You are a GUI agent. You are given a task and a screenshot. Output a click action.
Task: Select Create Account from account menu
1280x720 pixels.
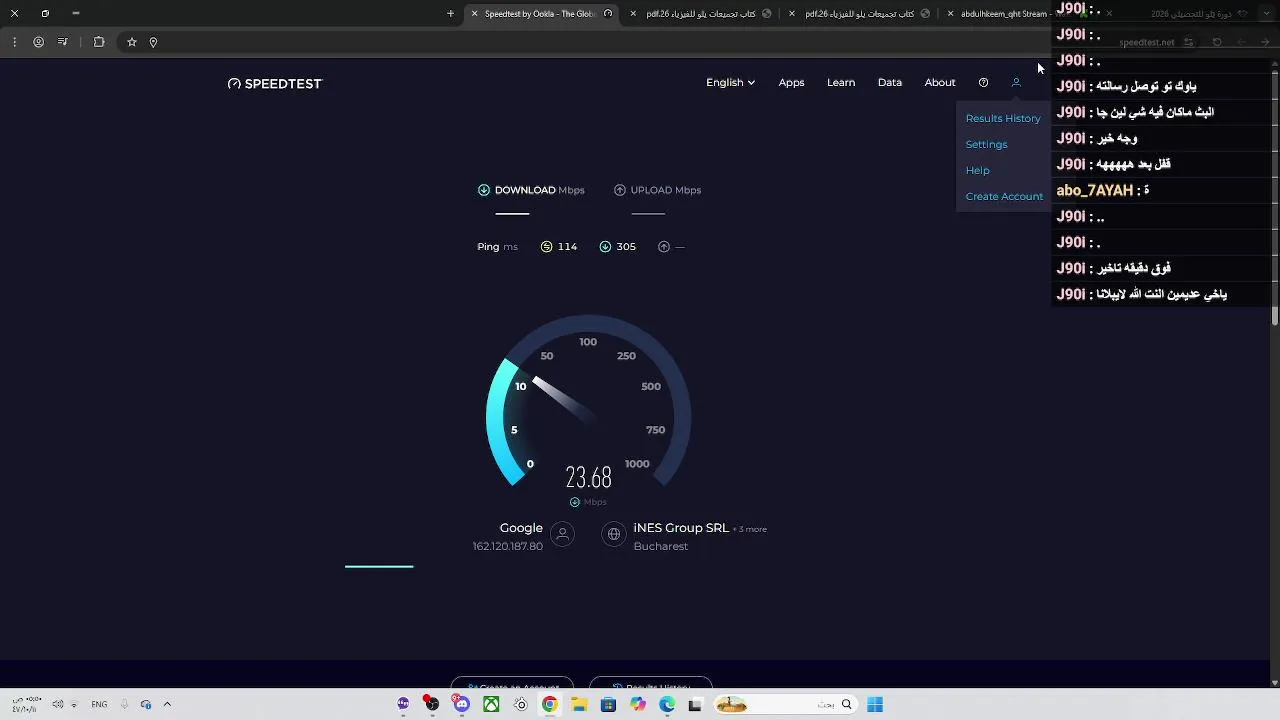tap(1004, 197)
